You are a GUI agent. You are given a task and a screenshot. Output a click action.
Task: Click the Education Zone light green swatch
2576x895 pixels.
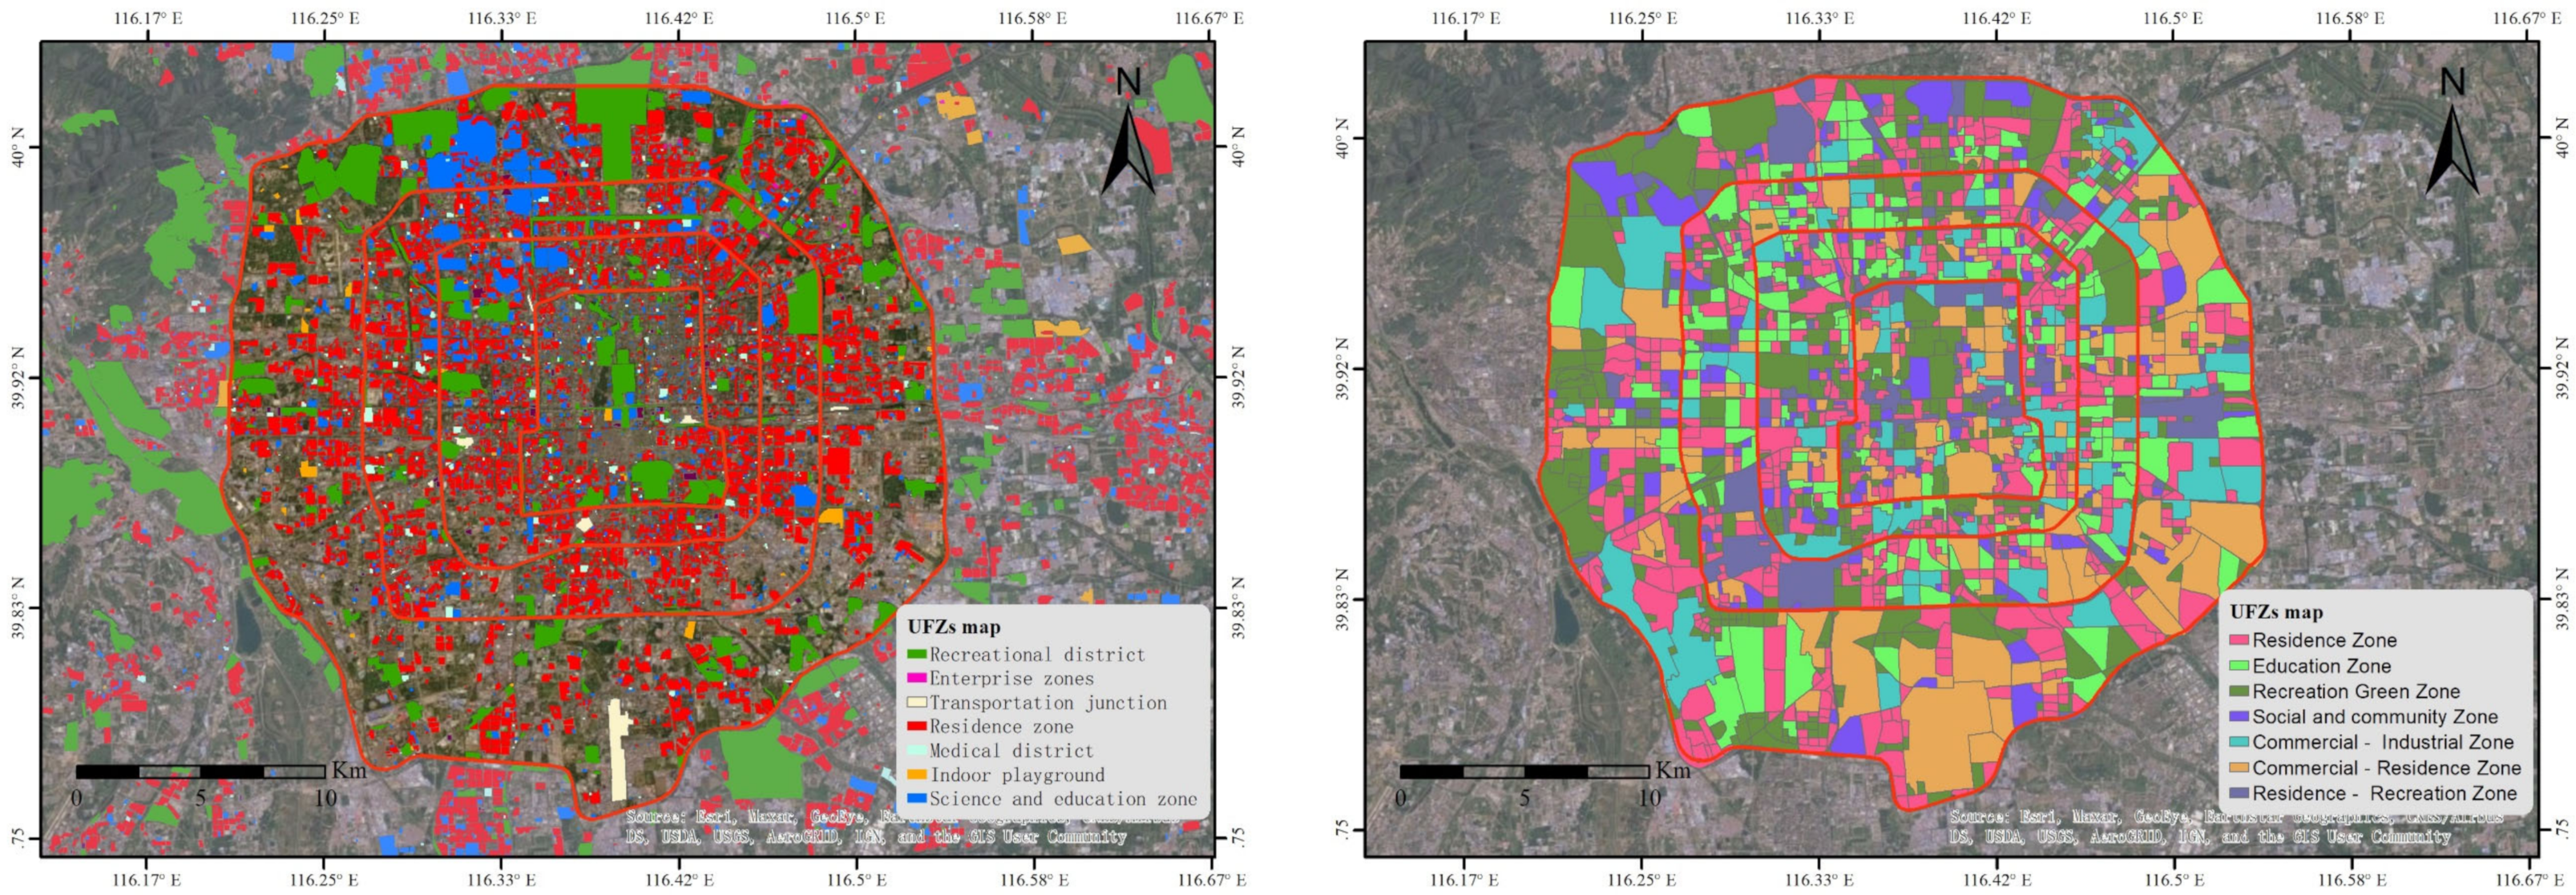(2239, 666)
